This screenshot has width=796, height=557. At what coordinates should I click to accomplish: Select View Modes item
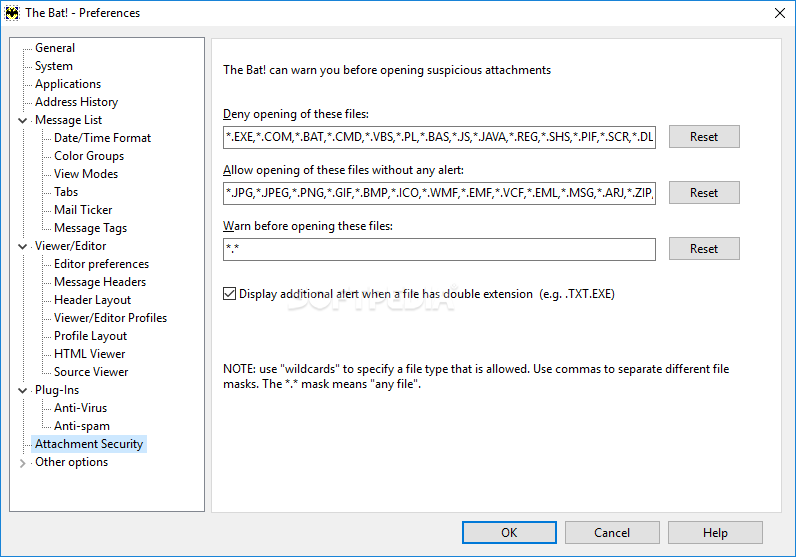[86, 174]
